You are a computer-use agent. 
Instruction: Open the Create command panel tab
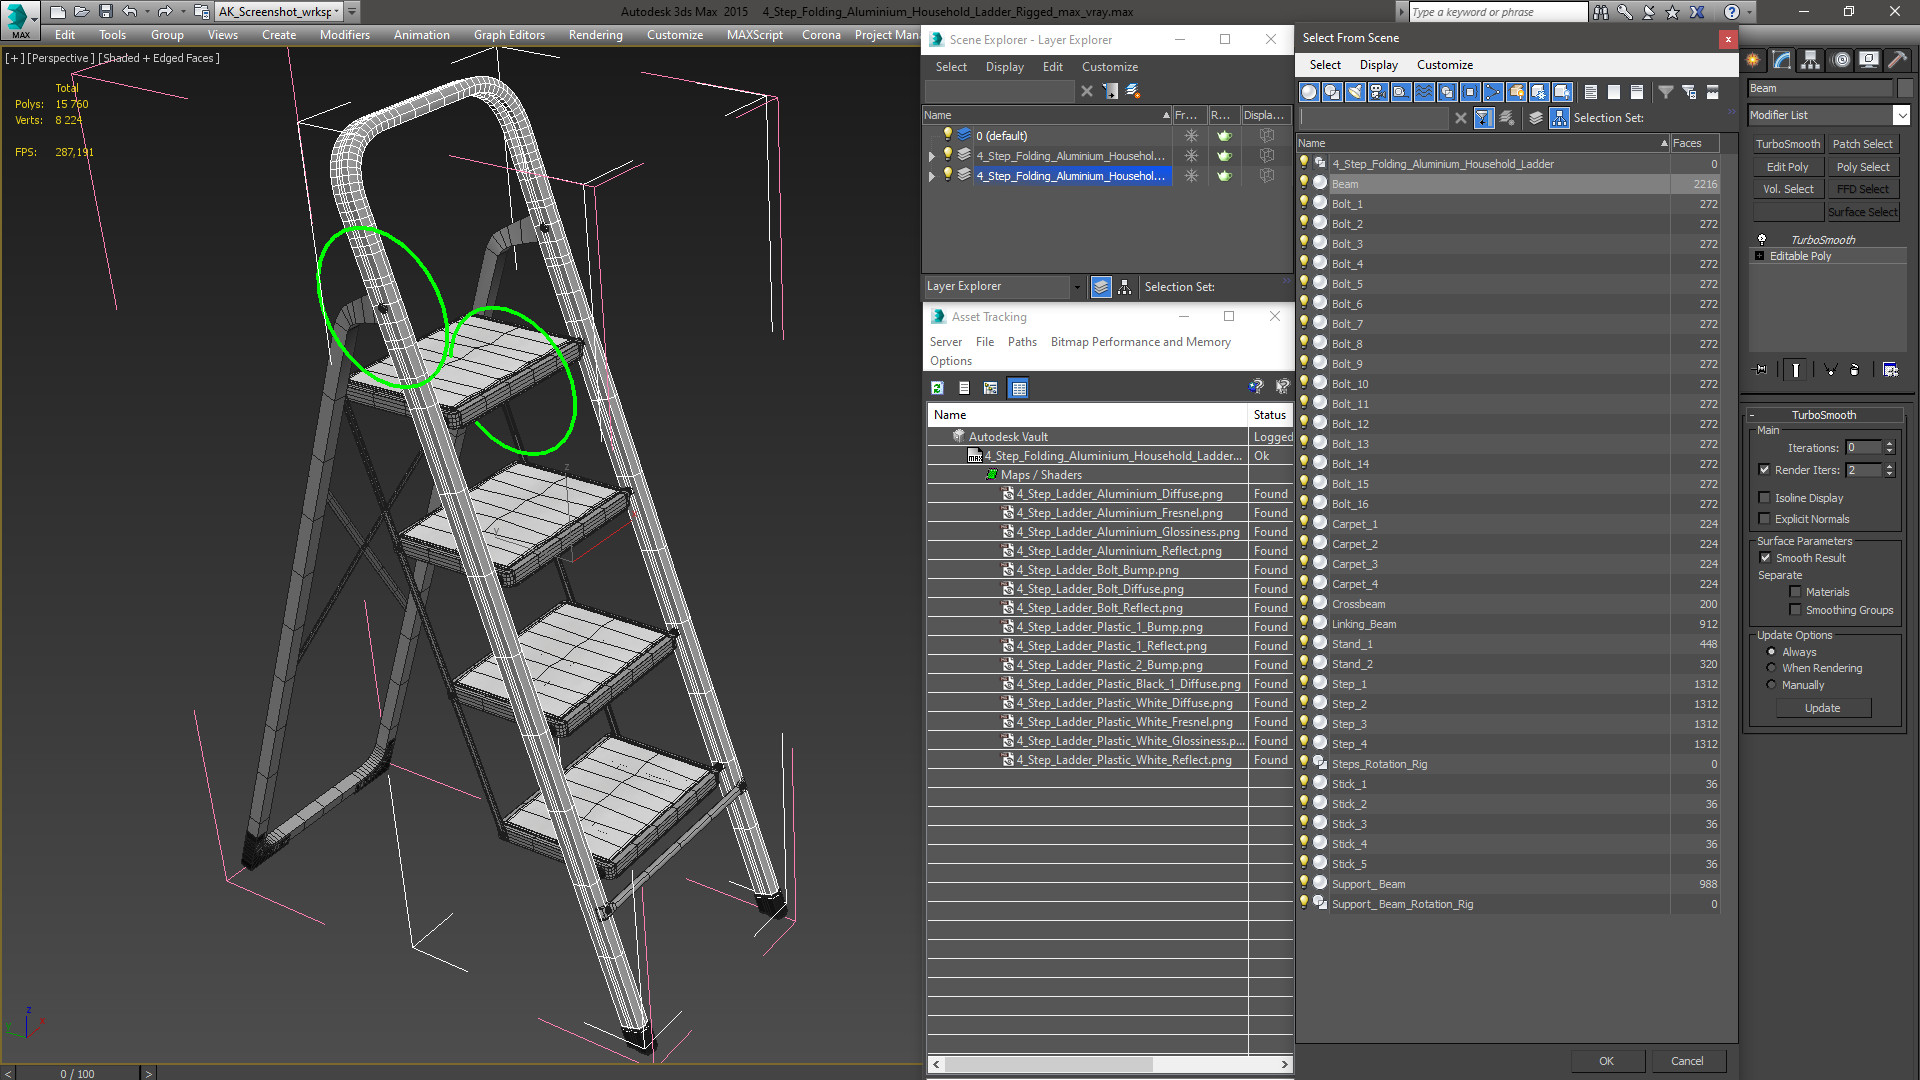[x=1753, y=60]
